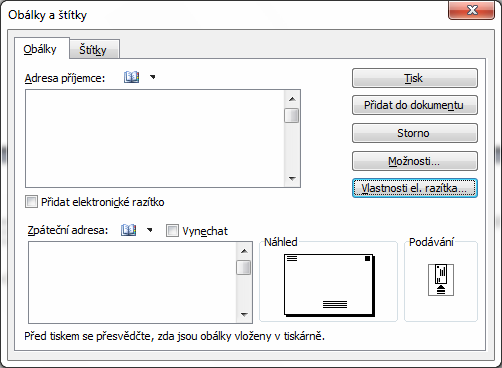Image resolution: width=502 pixels, height=368 pixels.
Task: Click the Tisk button
Action: tap(415, 78)
